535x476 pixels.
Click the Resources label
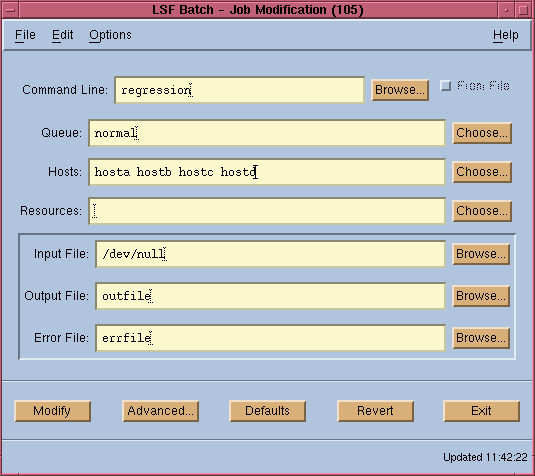click(x=51, y=211)
